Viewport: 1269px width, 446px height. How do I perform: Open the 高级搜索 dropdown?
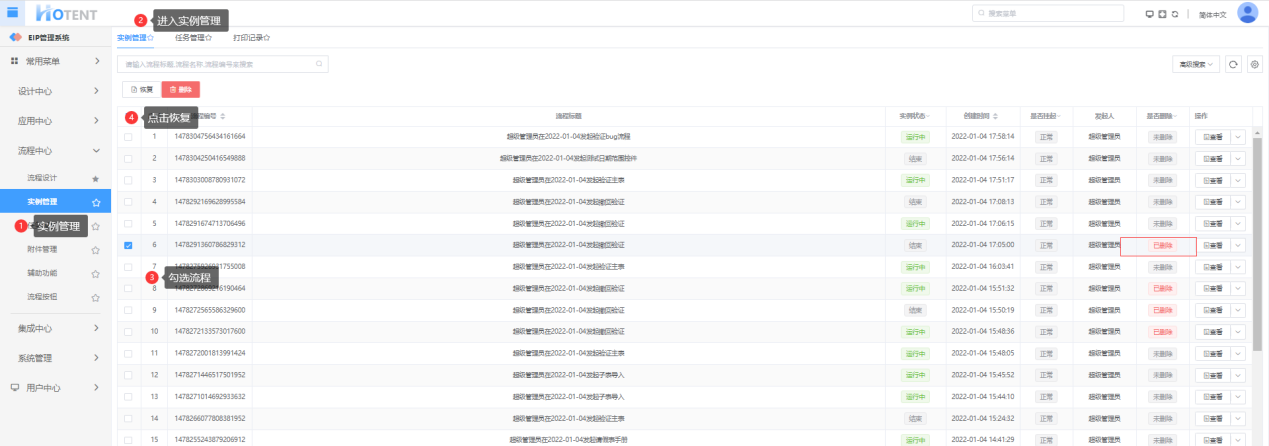pyautogui.click(x=1195, y=64)
